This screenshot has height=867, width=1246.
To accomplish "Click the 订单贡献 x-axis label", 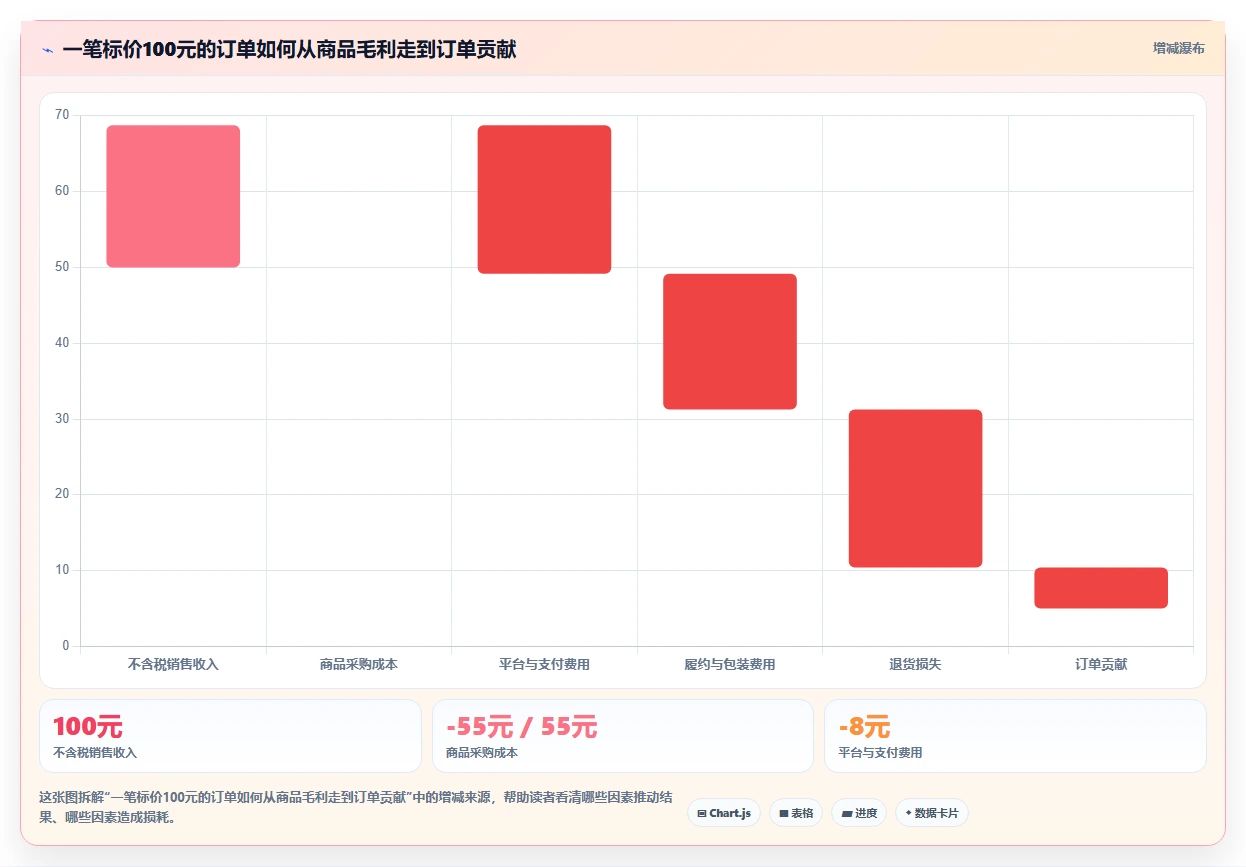I will coord(1101,664).
